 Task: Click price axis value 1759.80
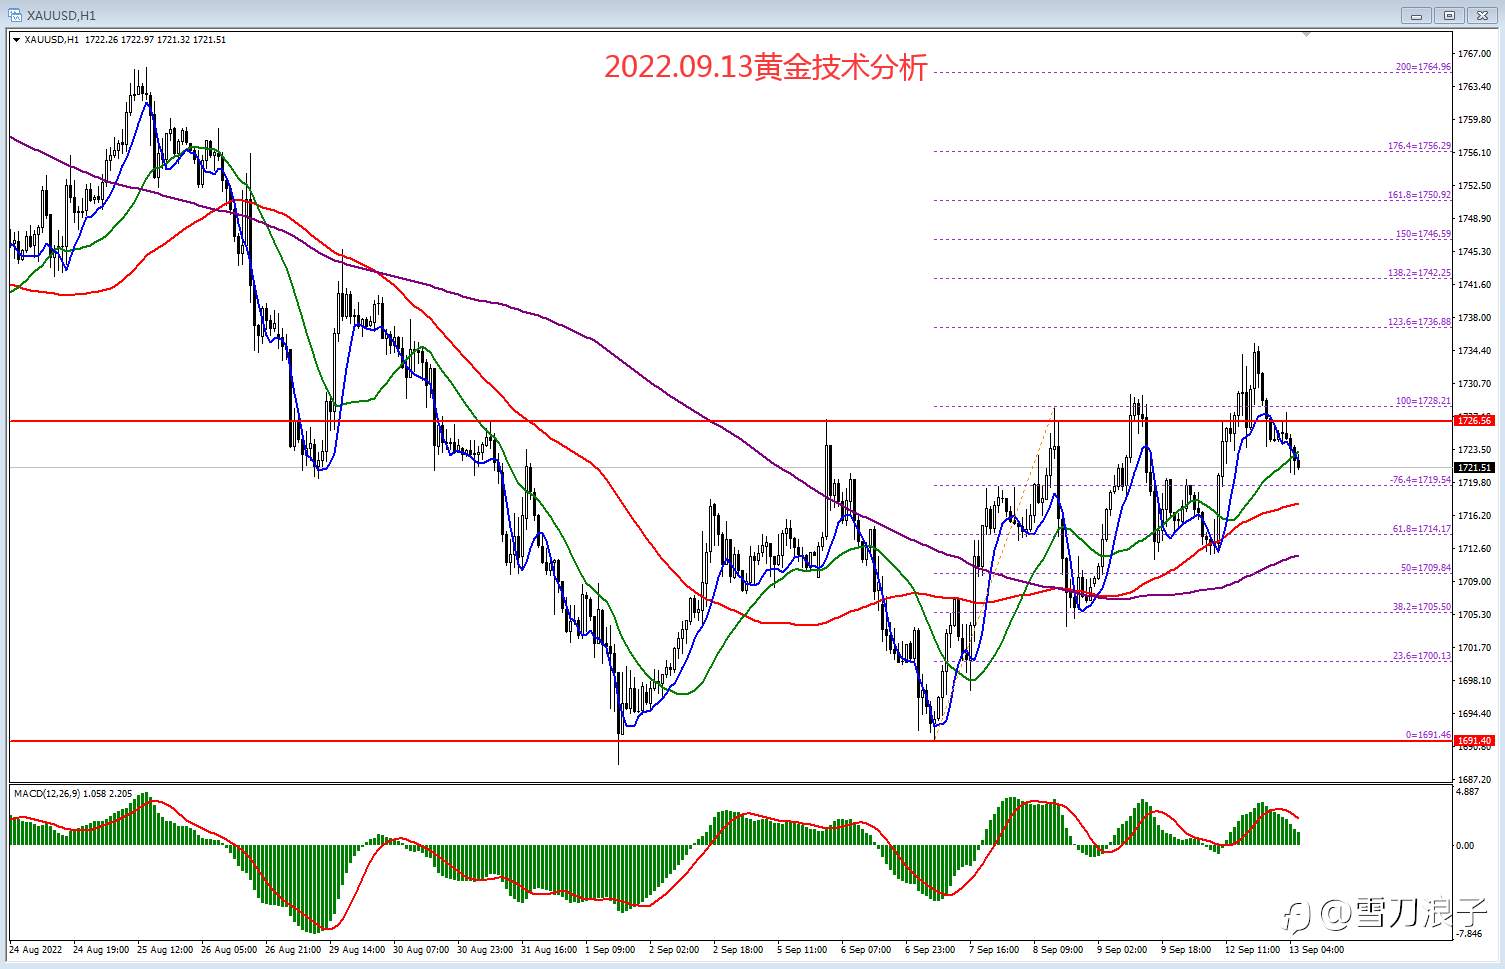pos(1475,120)
